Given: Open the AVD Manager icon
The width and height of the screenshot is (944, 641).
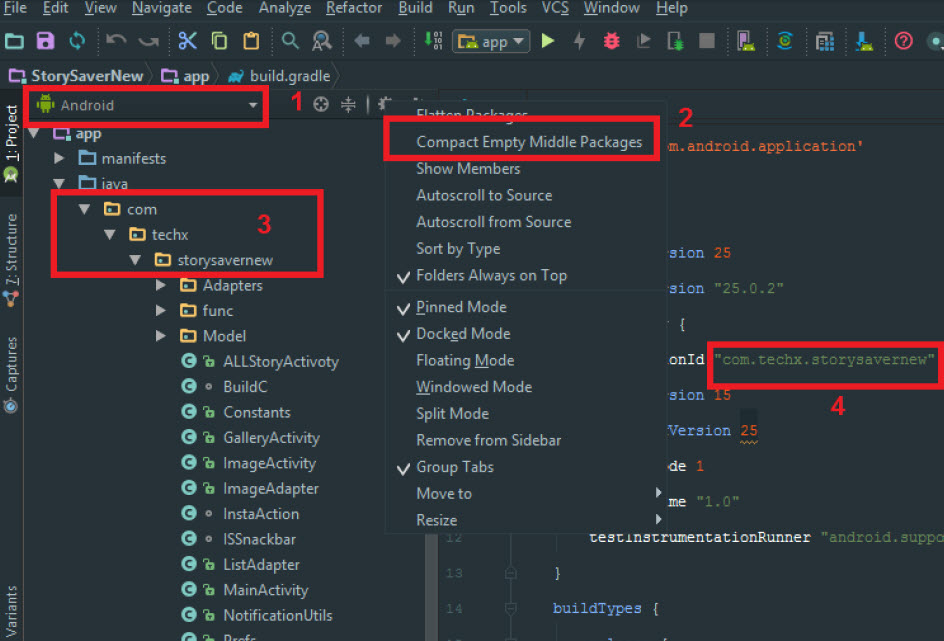Looking at the screenshot, I should click(746, 41).
